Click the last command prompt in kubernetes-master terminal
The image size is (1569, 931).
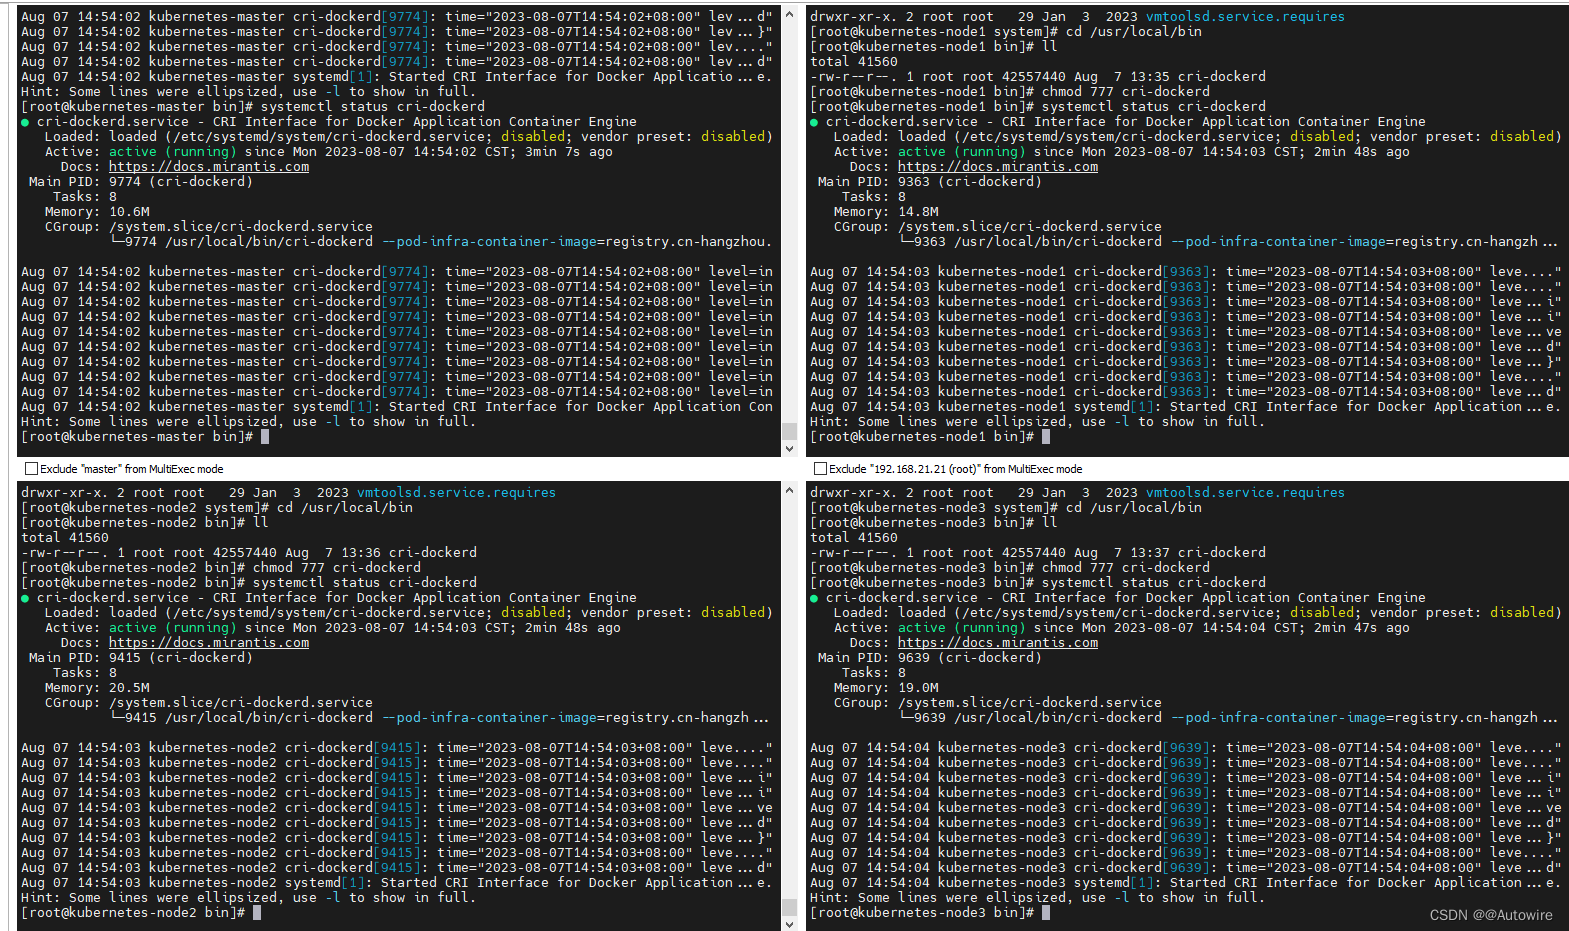pos(145,437)
